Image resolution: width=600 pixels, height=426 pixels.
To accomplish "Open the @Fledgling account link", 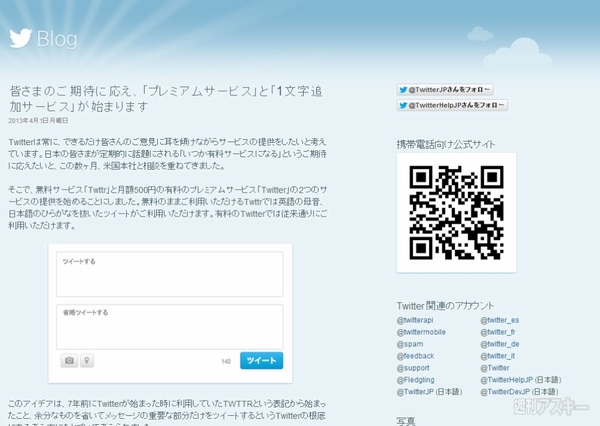I will click(416, 380).
